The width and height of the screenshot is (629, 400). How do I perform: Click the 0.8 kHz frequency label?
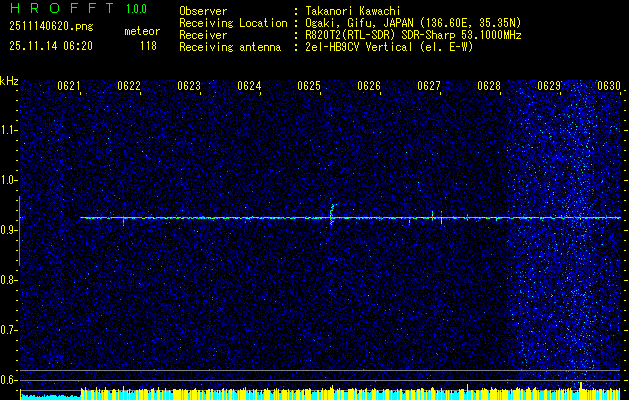pos(9,280)
